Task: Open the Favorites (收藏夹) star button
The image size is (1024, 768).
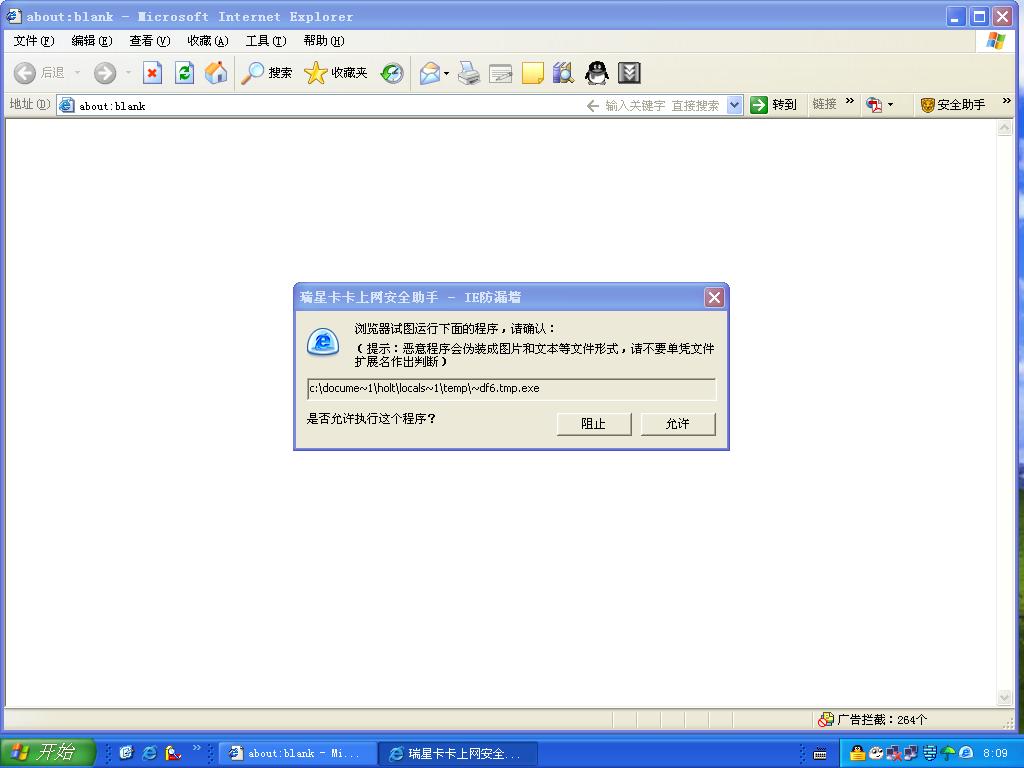Action: tap(336, 72)
